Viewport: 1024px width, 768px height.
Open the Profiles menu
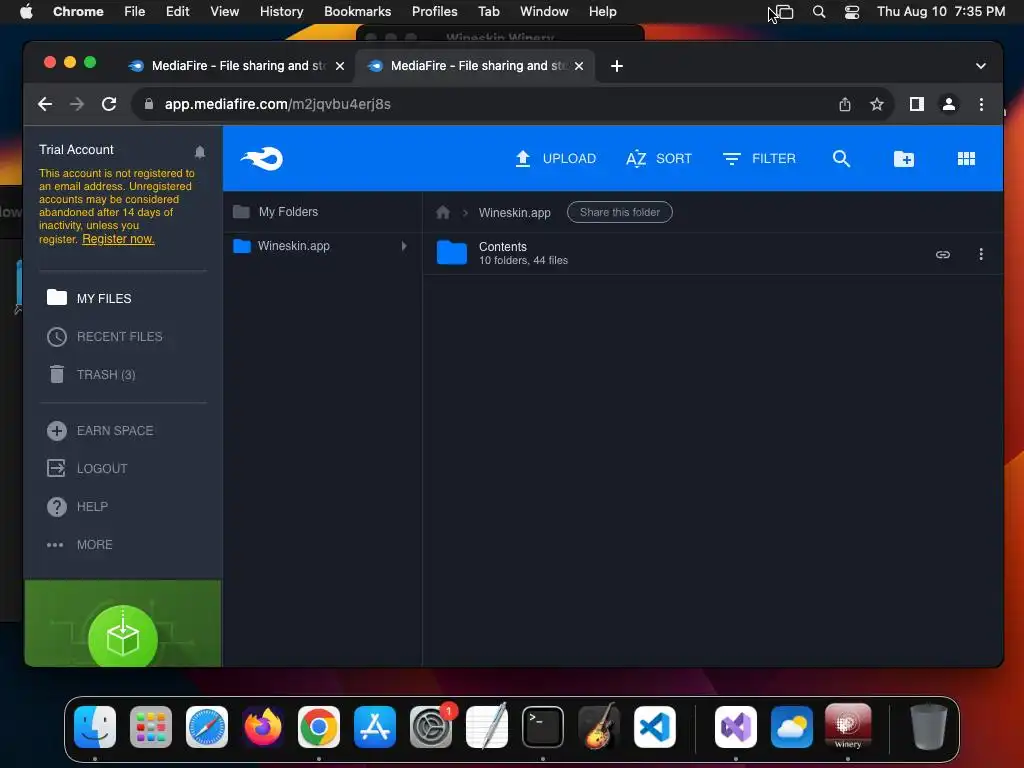pos(434,11)
